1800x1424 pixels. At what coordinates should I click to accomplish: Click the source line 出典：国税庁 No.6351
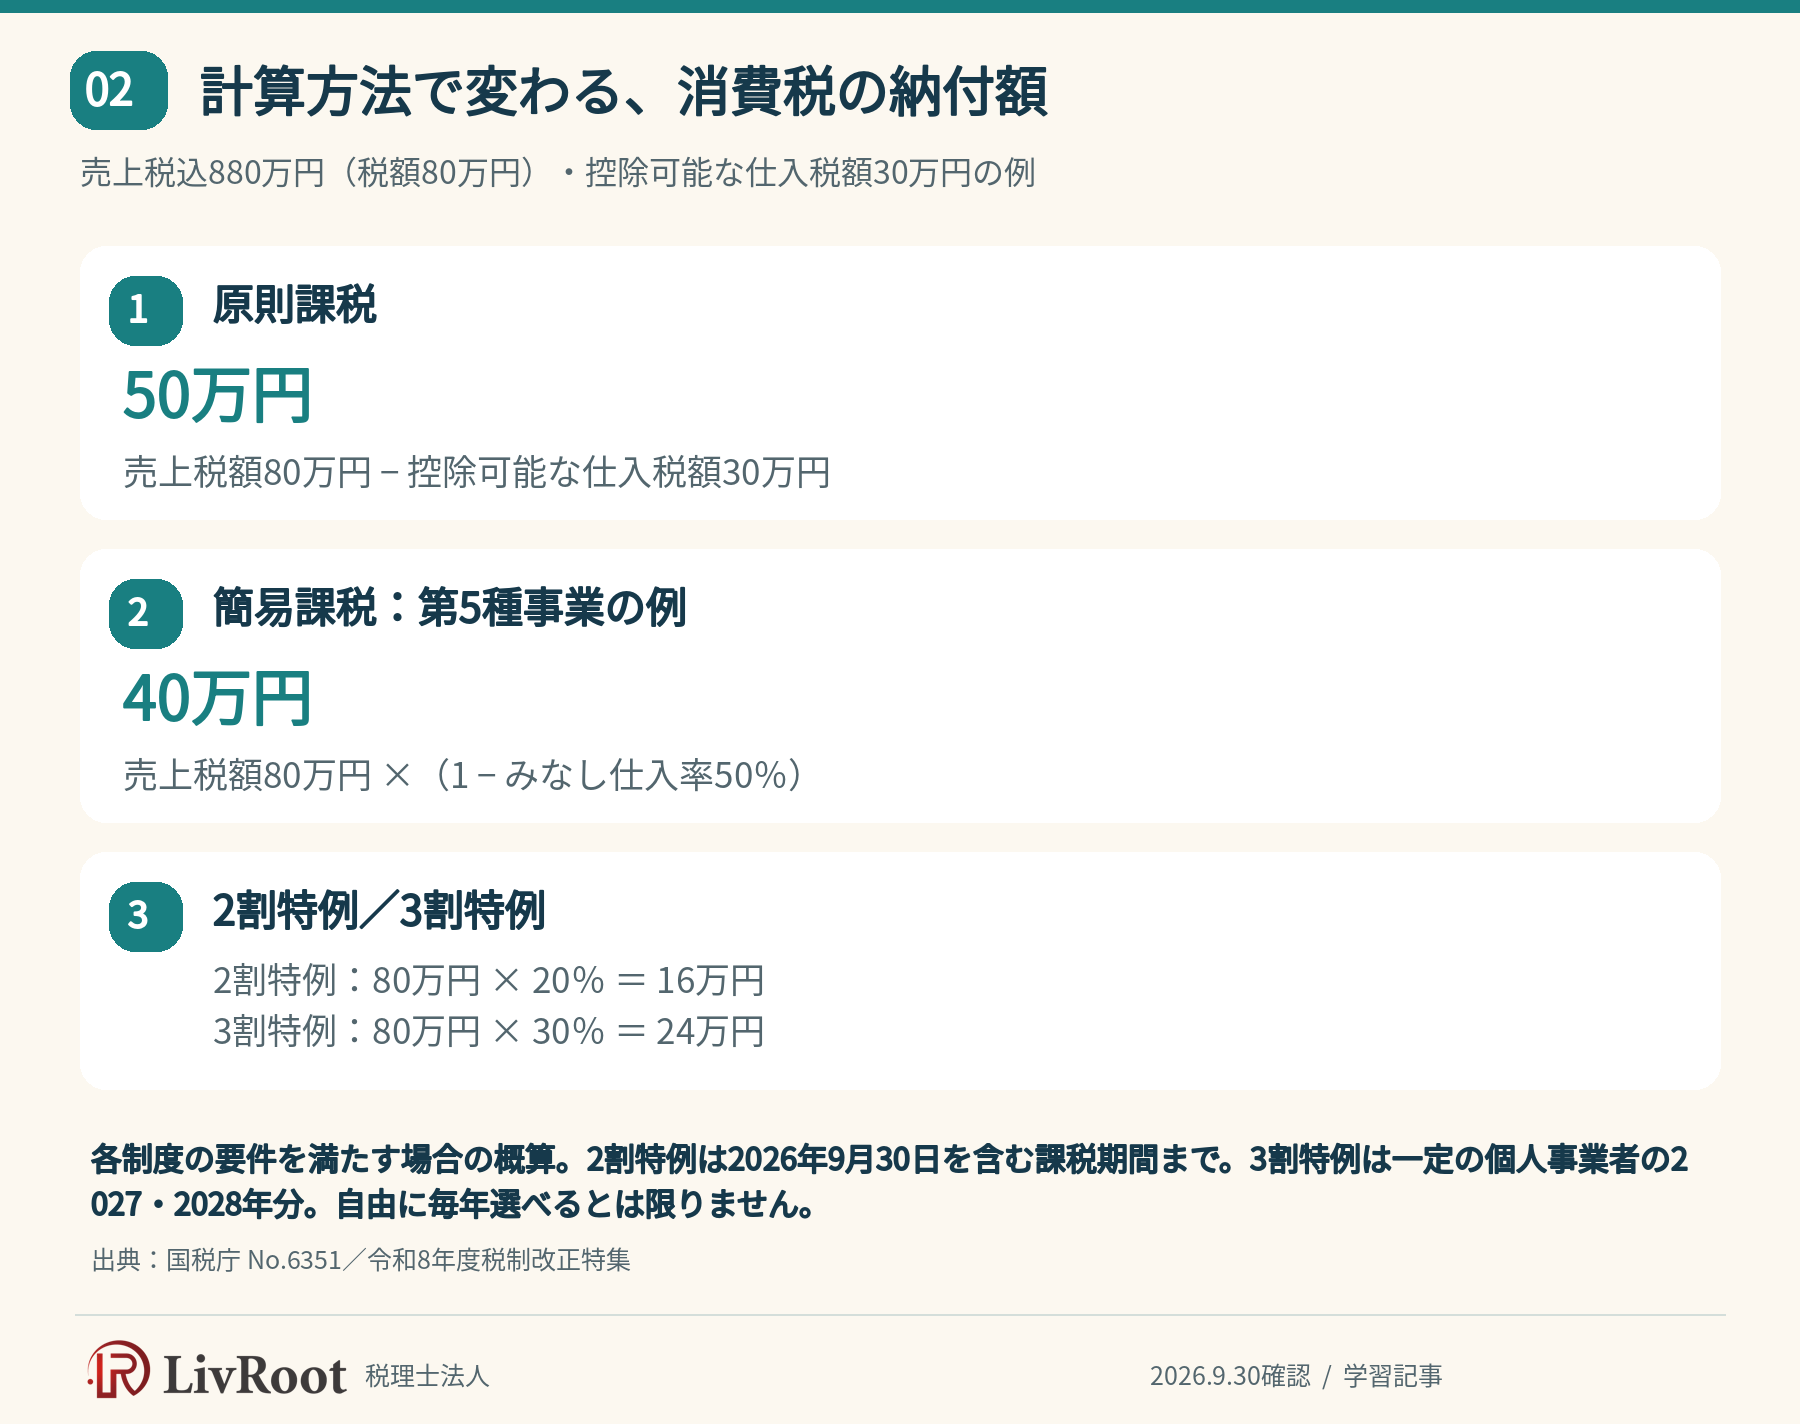click(x=361, y=1259)
